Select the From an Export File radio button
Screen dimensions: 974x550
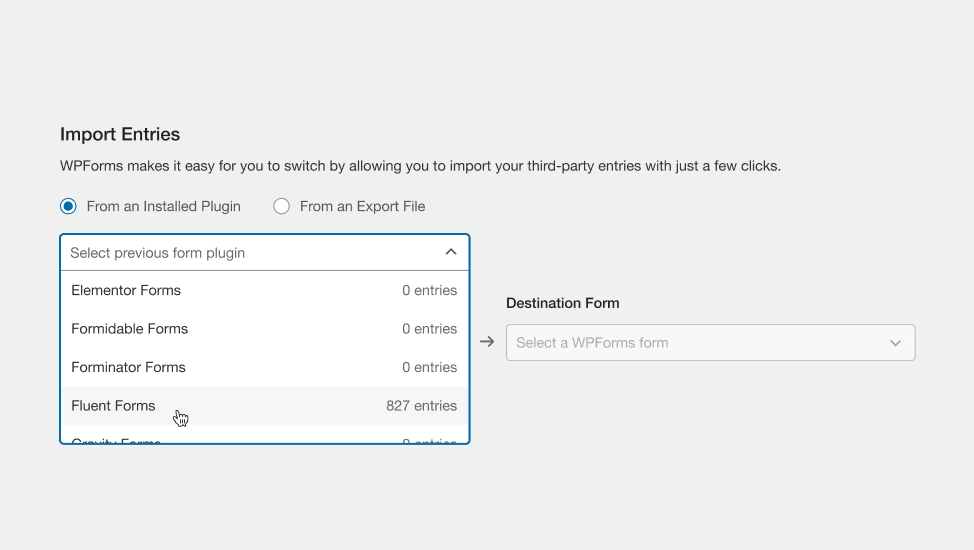point(281,206)
